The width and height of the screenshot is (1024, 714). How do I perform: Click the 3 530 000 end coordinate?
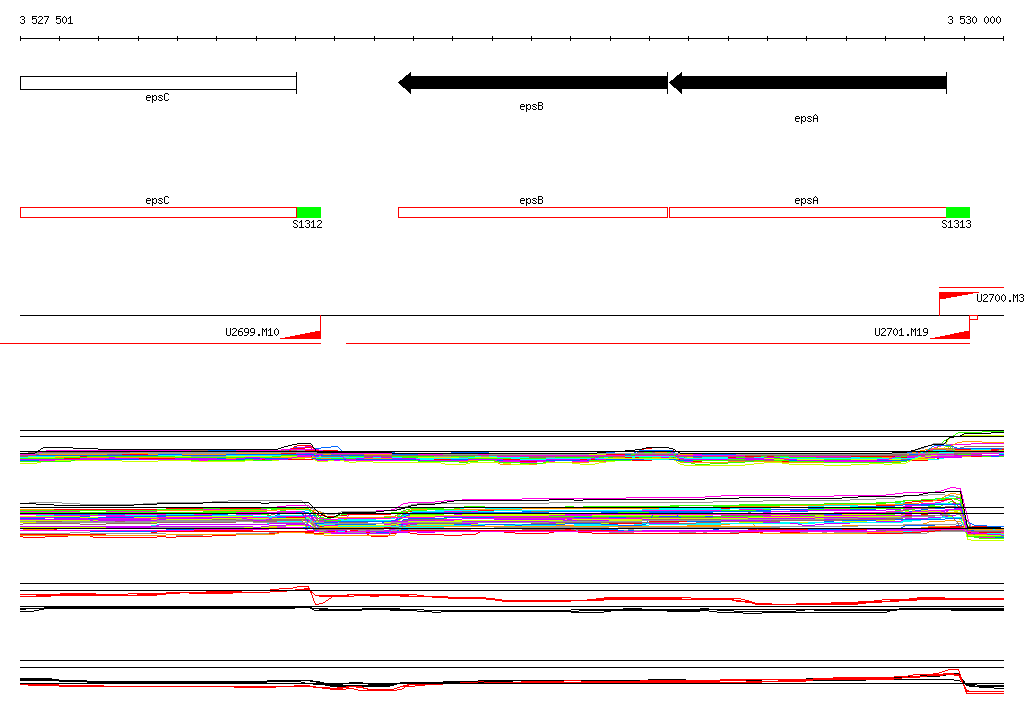[974, 20]
